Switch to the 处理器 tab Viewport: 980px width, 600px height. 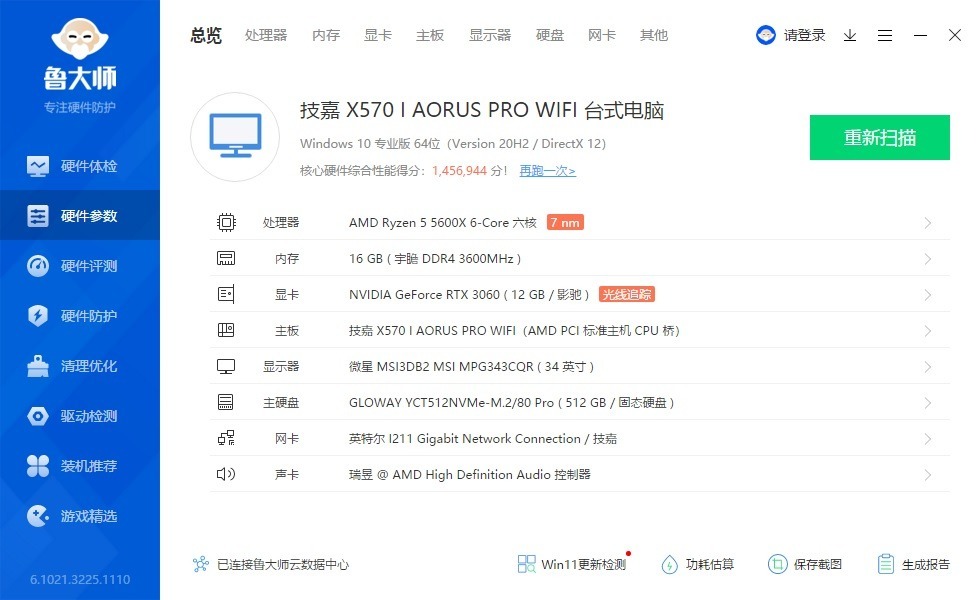[x=266, y=35]
